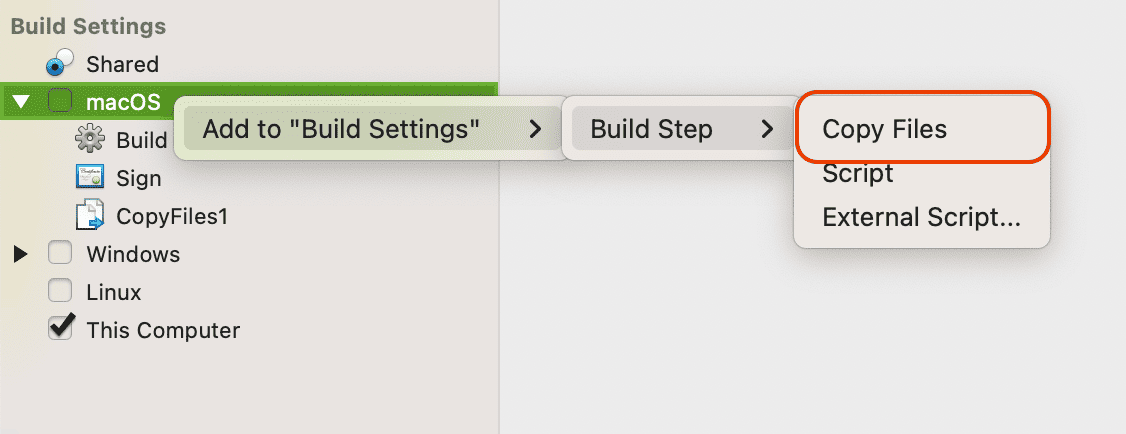
Task: Uncheck the This Computer checkbox
Action: [61, 328]
